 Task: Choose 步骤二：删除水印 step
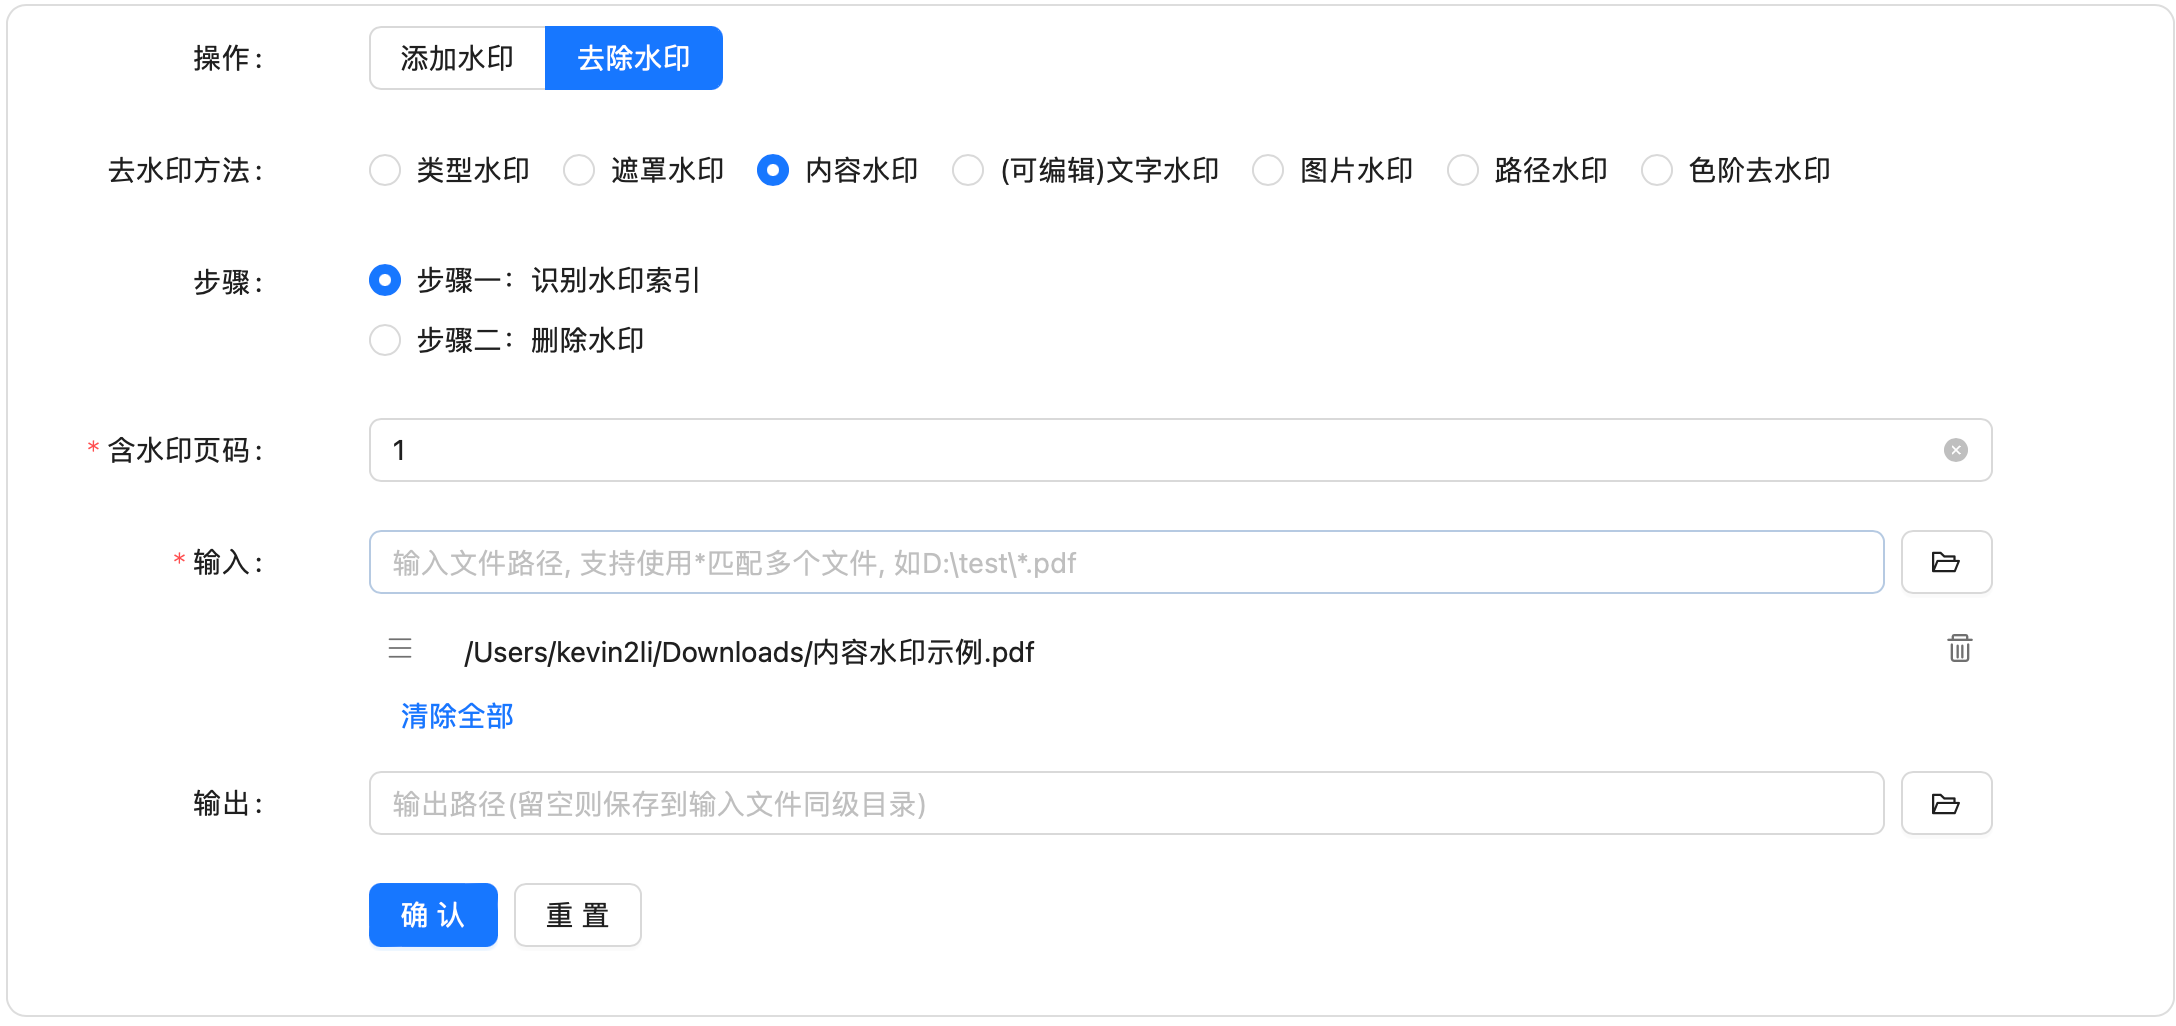(x=385, y=340)
